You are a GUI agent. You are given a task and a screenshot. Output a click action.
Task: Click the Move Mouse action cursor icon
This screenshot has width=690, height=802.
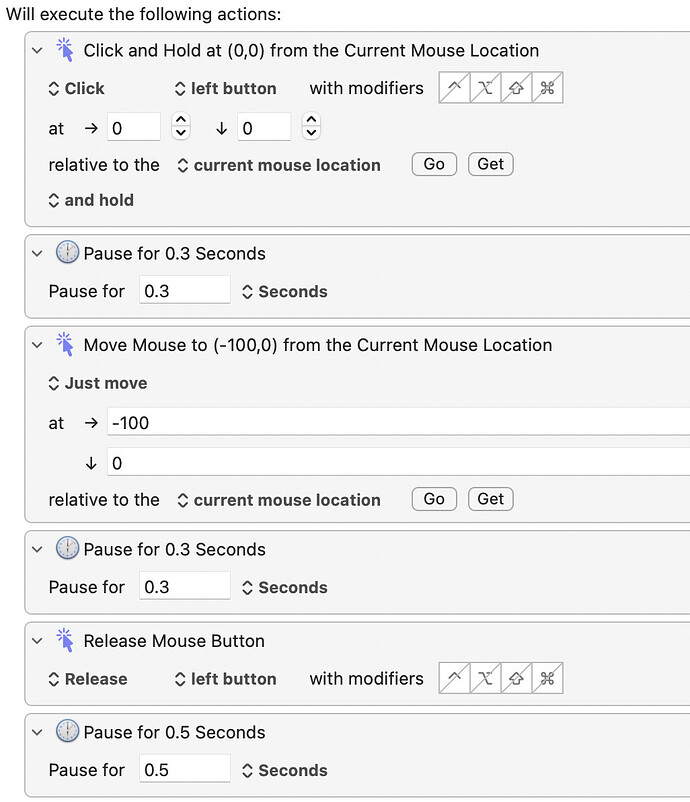coord(66,345)
